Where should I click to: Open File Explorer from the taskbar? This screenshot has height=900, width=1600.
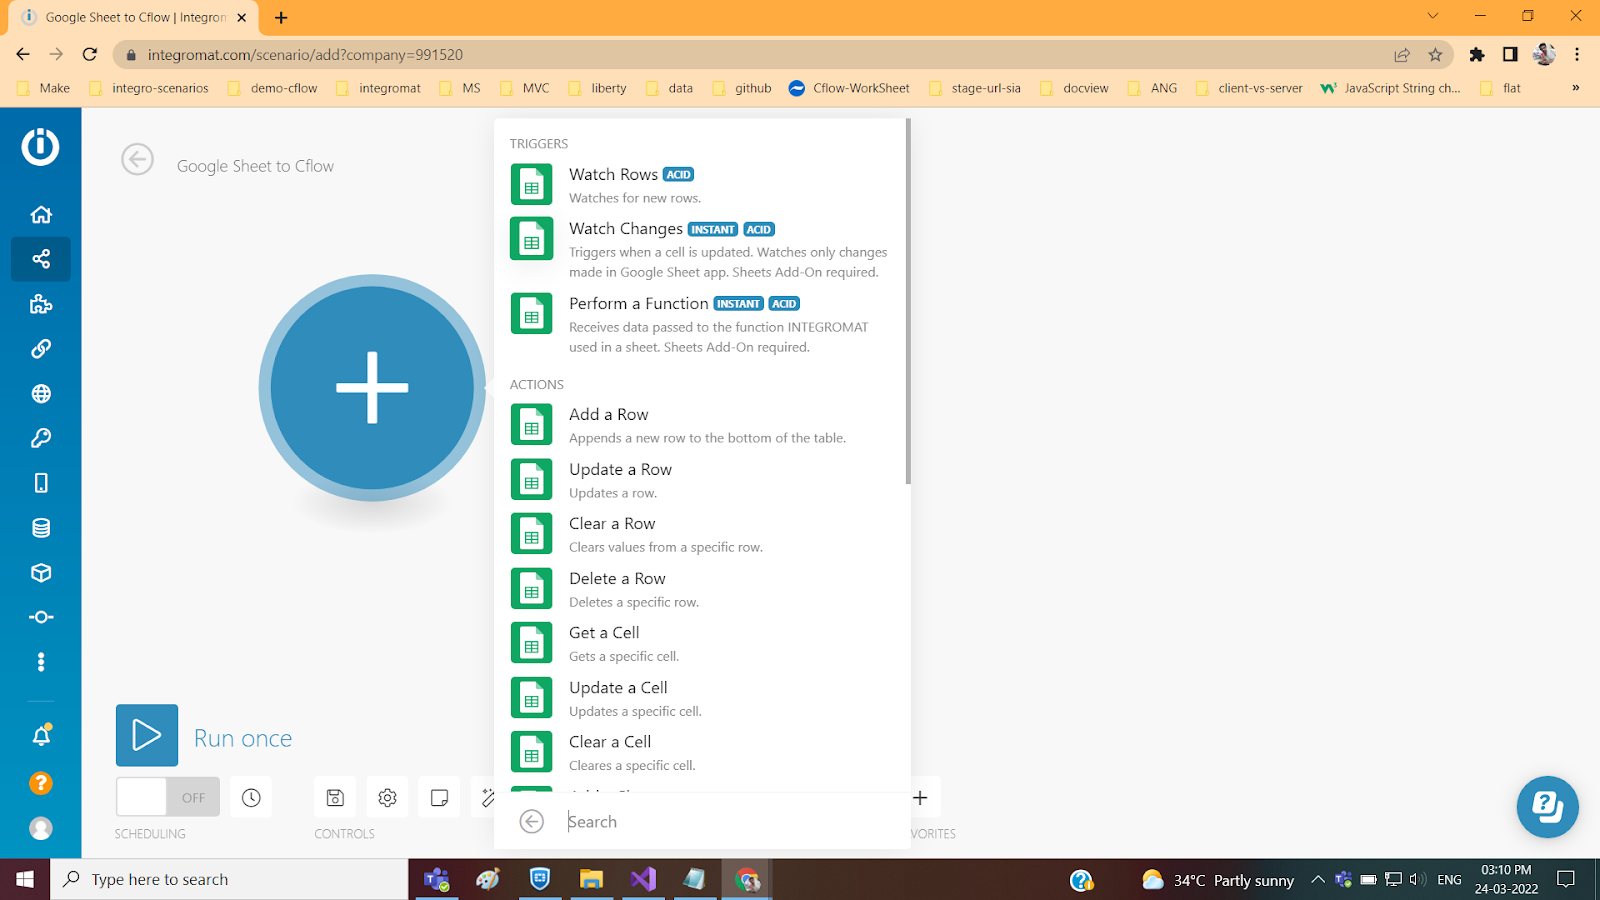point(591,879)
